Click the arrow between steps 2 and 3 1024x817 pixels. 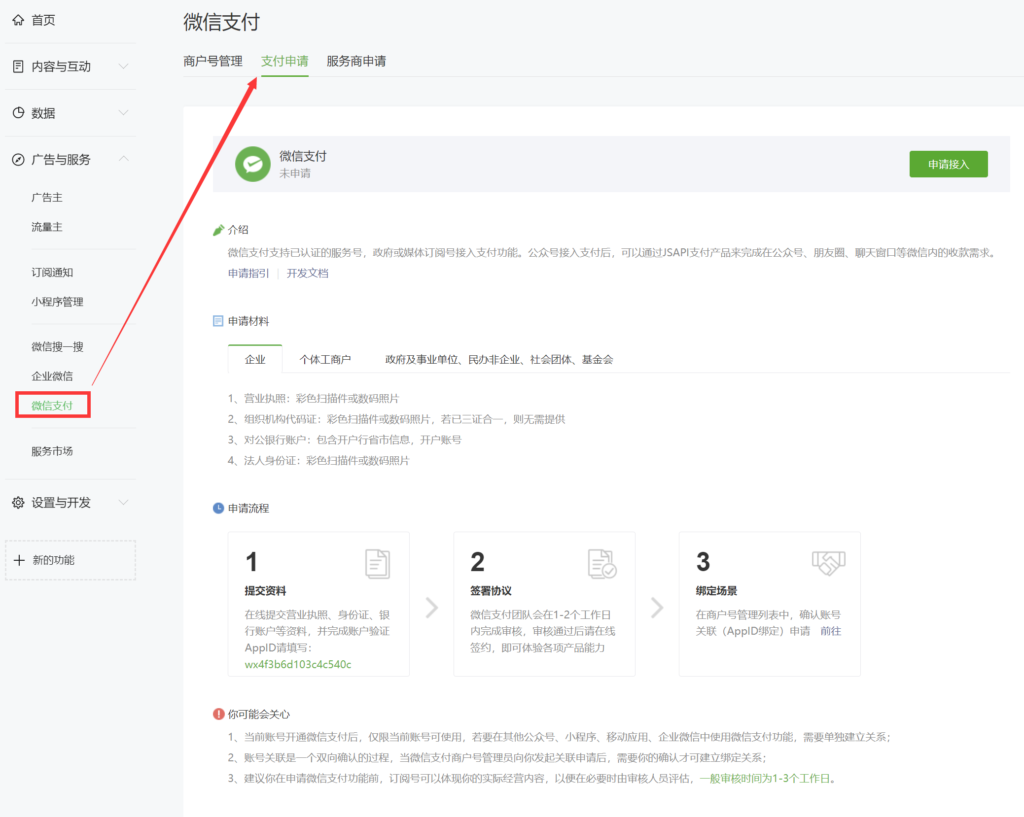click(657, 607)
